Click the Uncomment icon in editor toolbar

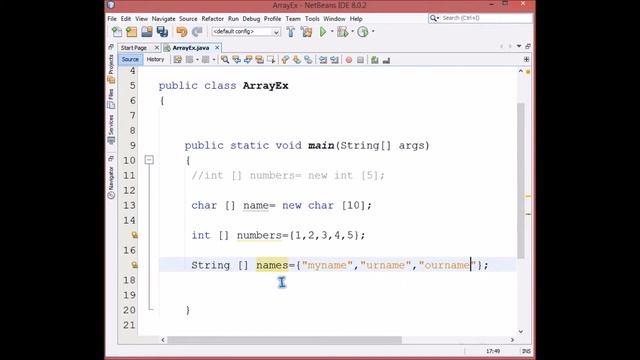pyautogui.click(x=386, y=60)
